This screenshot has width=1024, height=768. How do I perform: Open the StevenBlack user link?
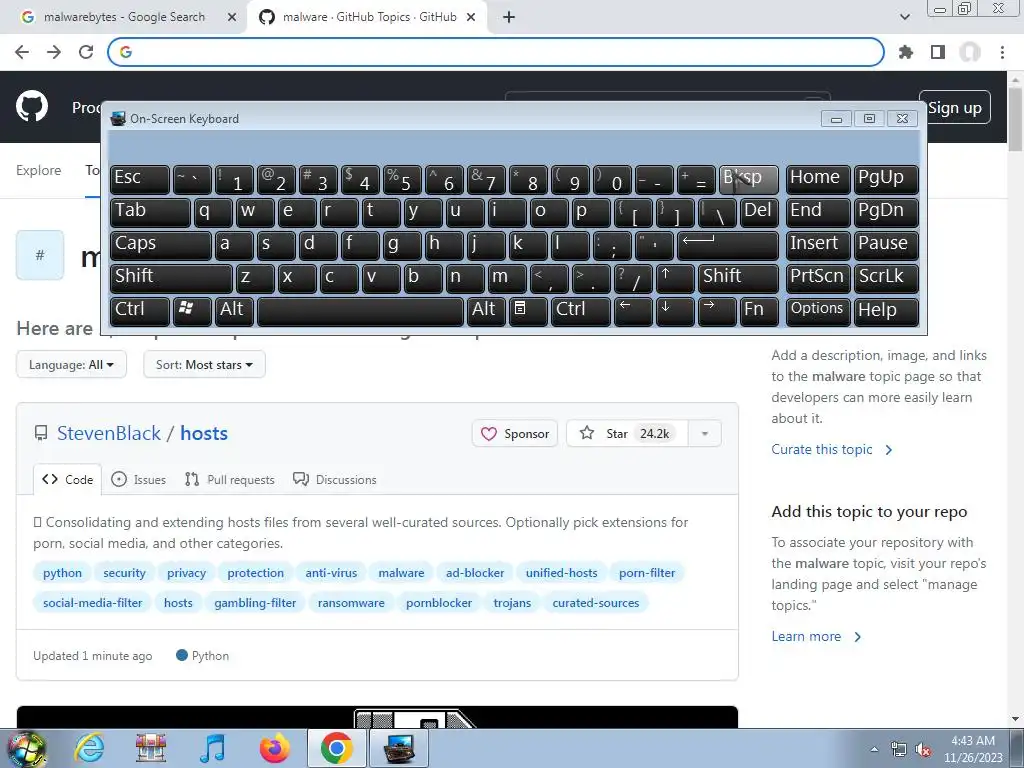click(x=109, y=434)
